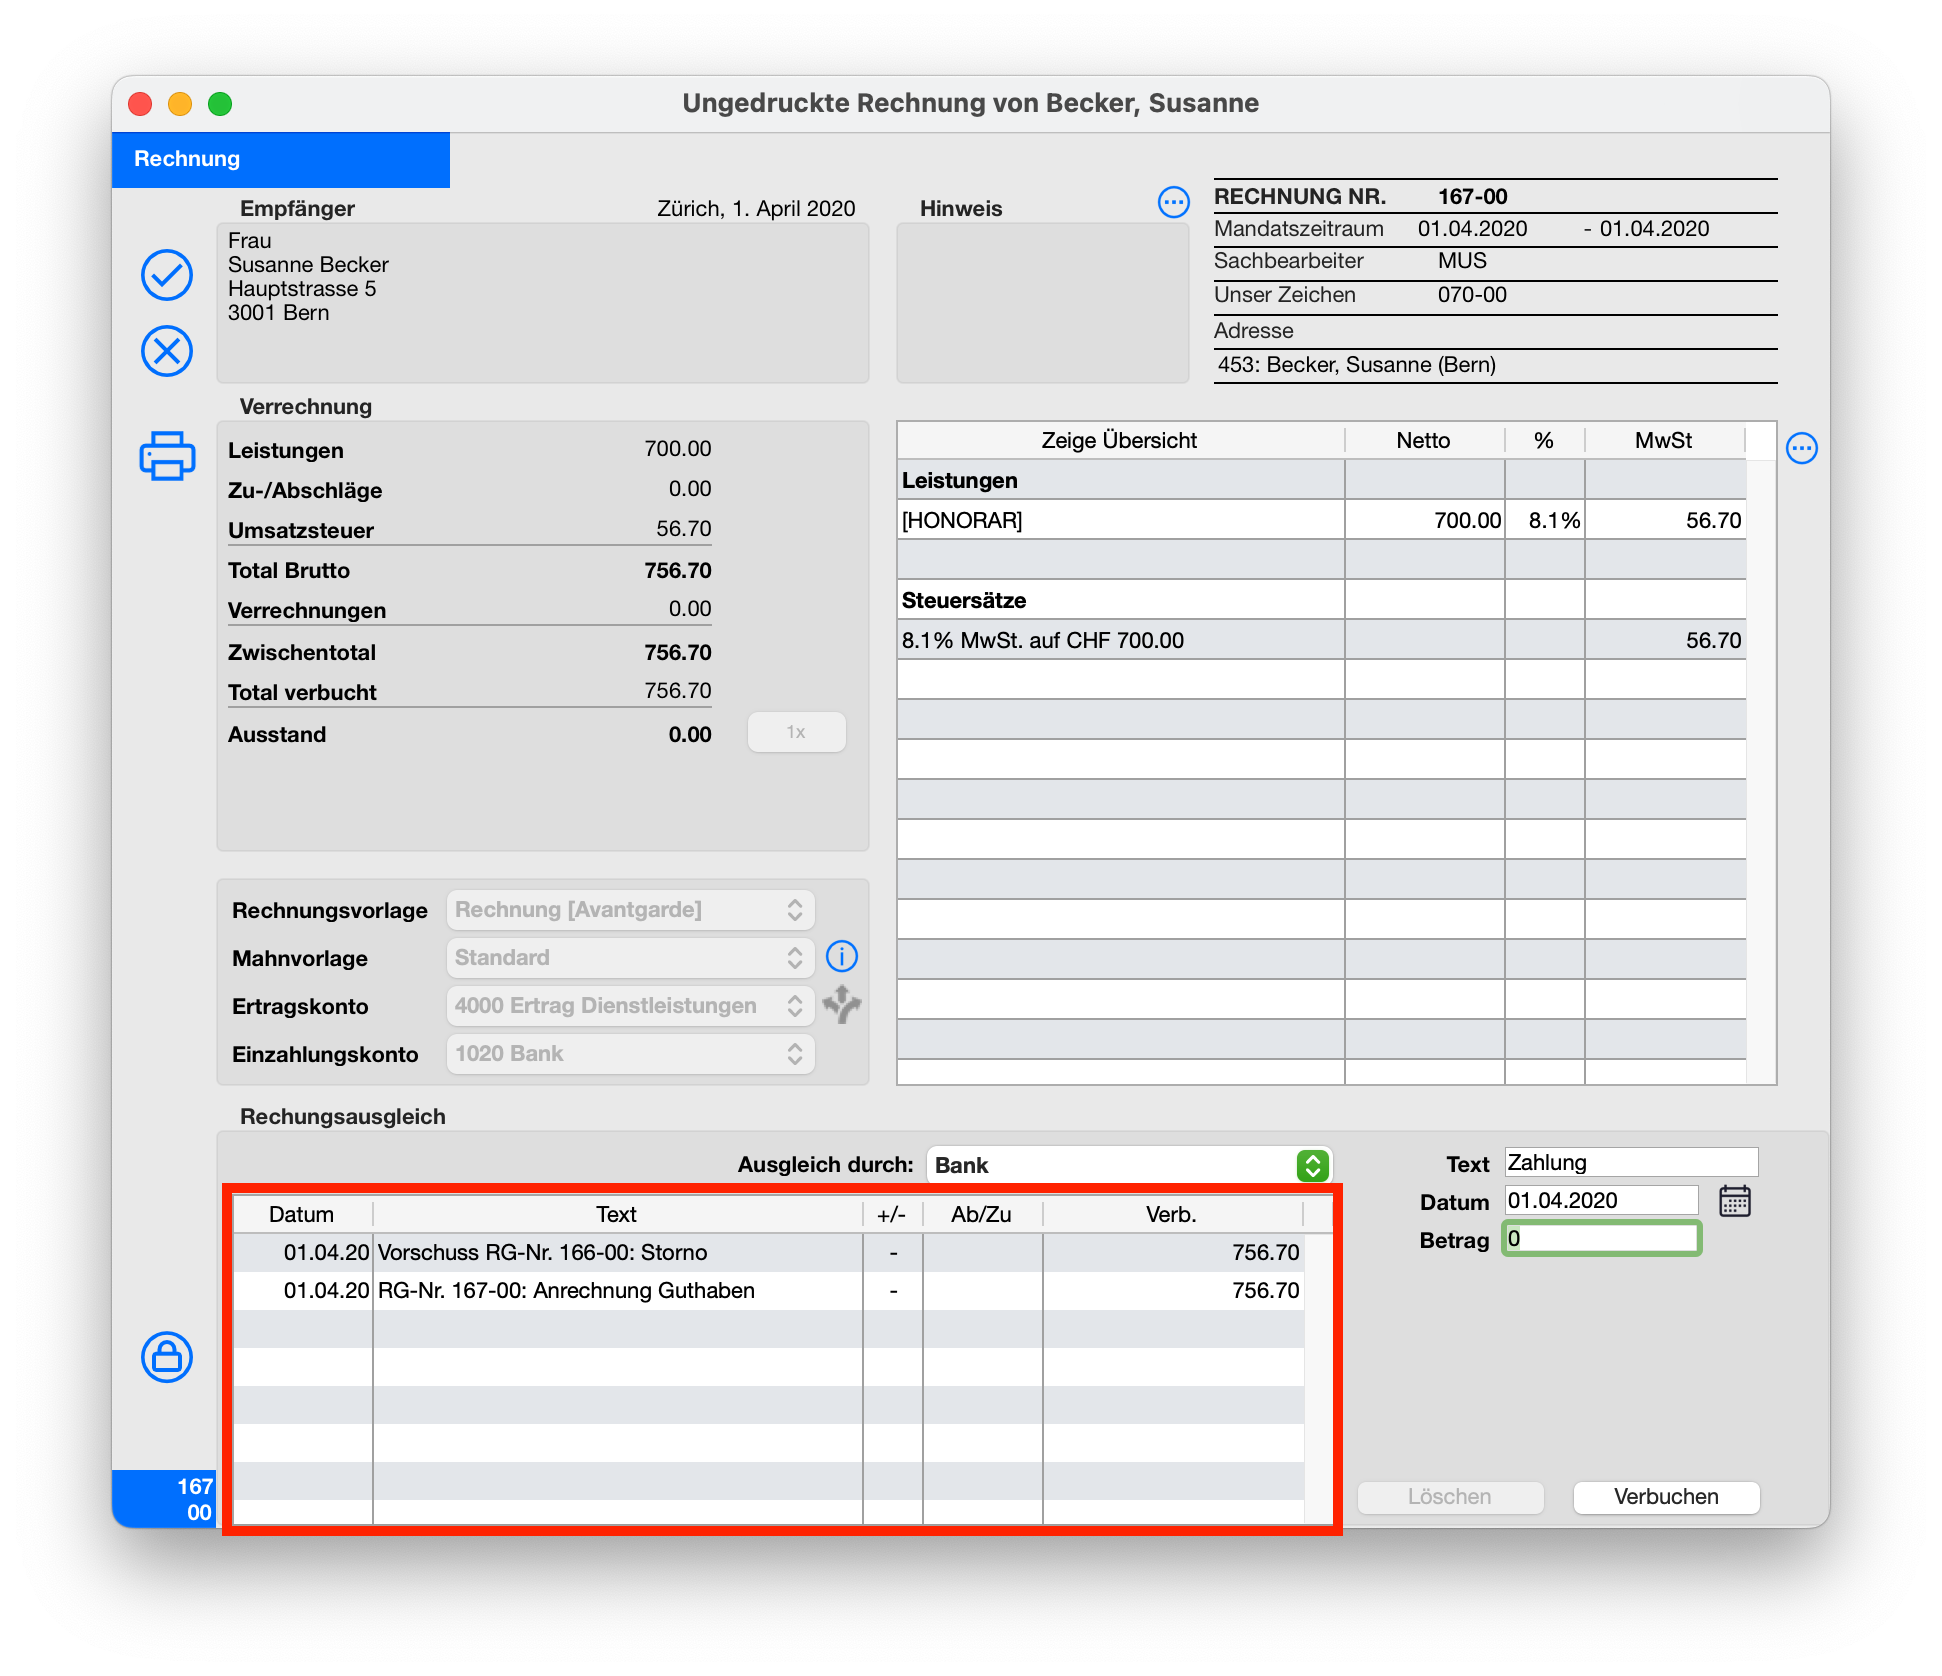Switch to the Rechnung tab

pos(281,159)
